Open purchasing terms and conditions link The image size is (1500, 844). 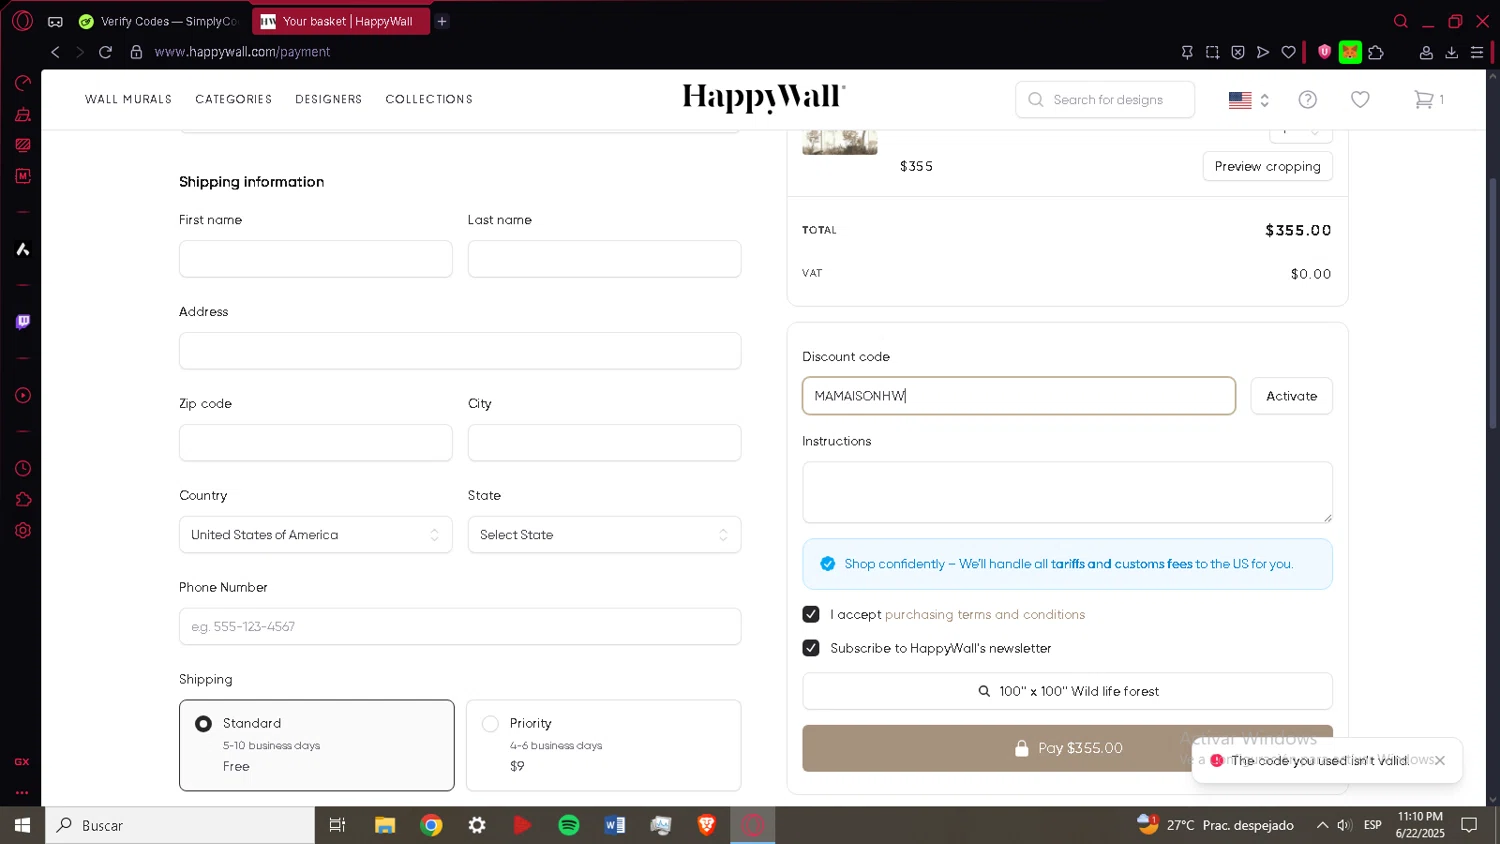(985, 614)
